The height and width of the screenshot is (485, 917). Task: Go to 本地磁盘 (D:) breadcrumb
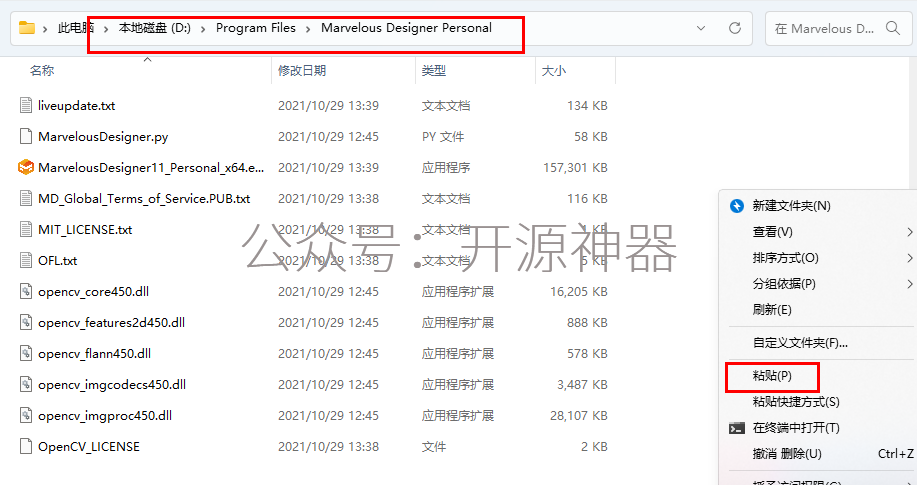coord(154,27)
